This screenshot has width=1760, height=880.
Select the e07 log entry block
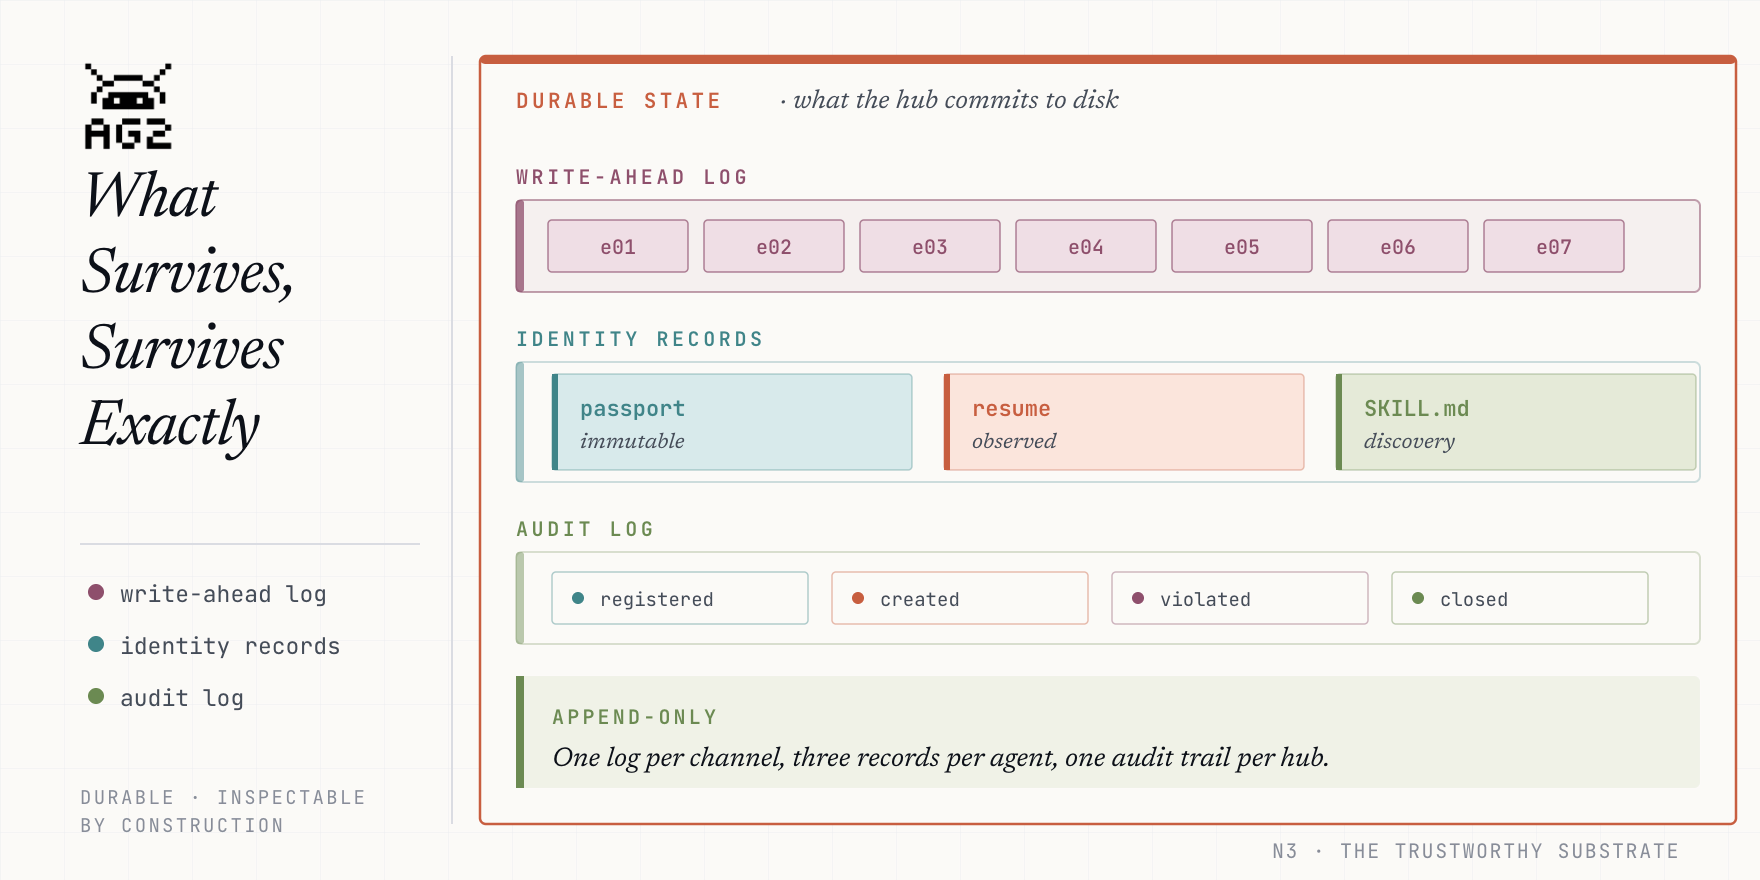[x=1554, y=246]
